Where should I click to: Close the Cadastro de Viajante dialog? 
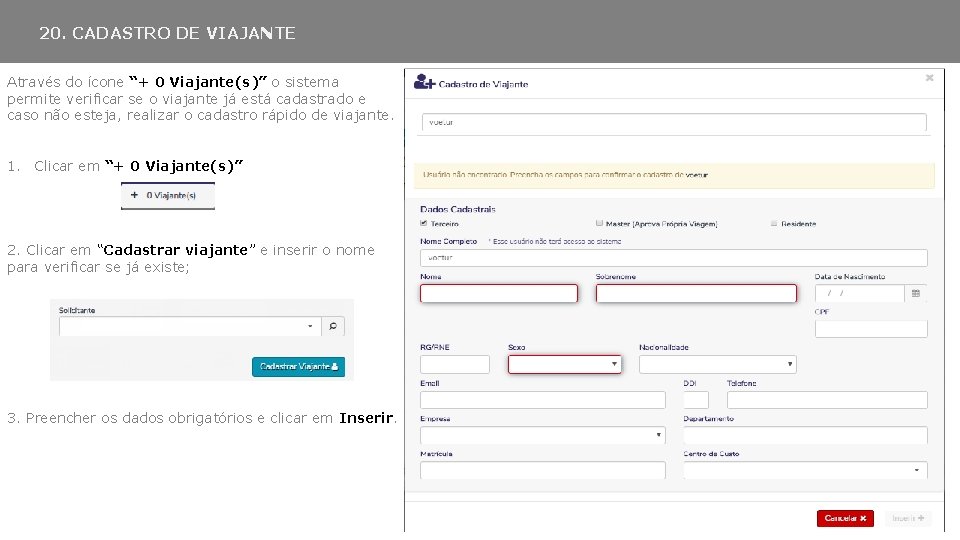tap(929, 78)
